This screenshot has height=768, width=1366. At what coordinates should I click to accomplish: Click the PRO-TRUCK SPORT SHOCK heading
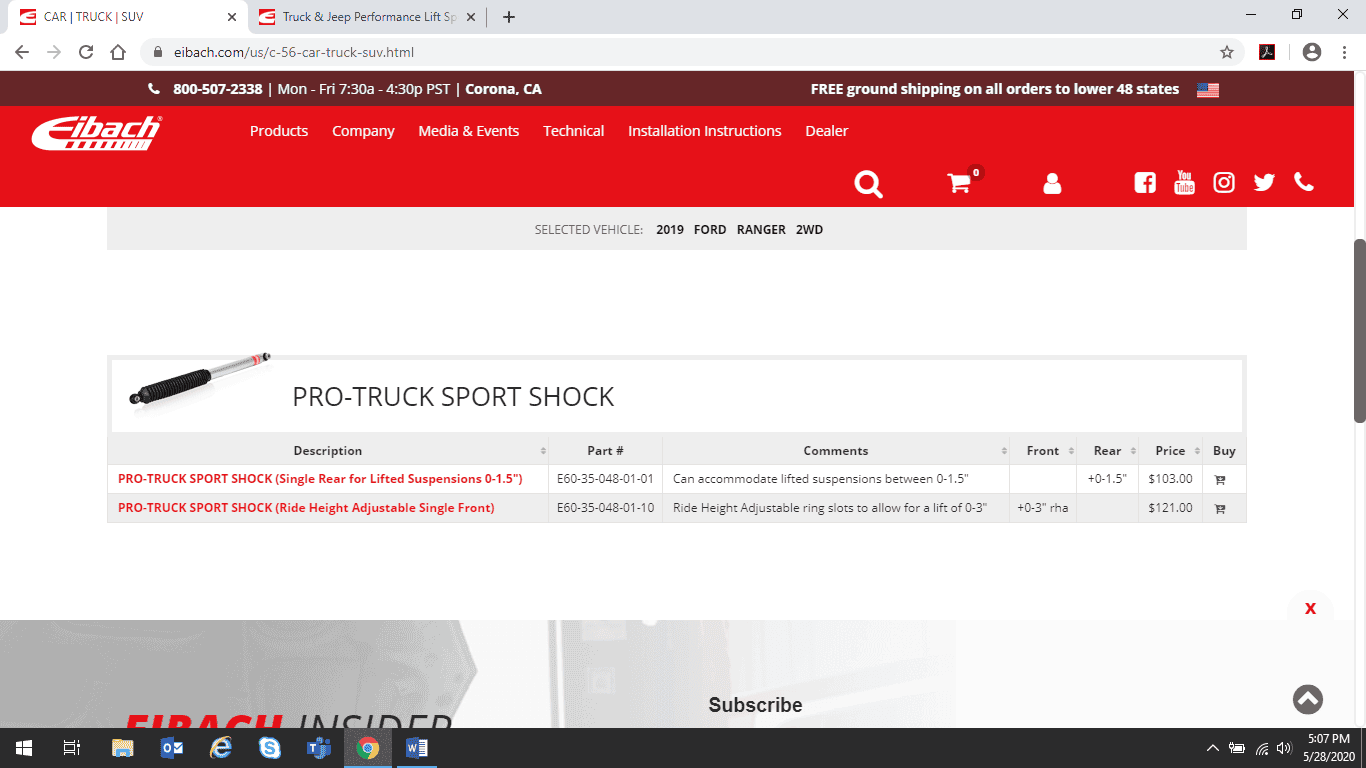pyautogui.click(x=453, y=397)
